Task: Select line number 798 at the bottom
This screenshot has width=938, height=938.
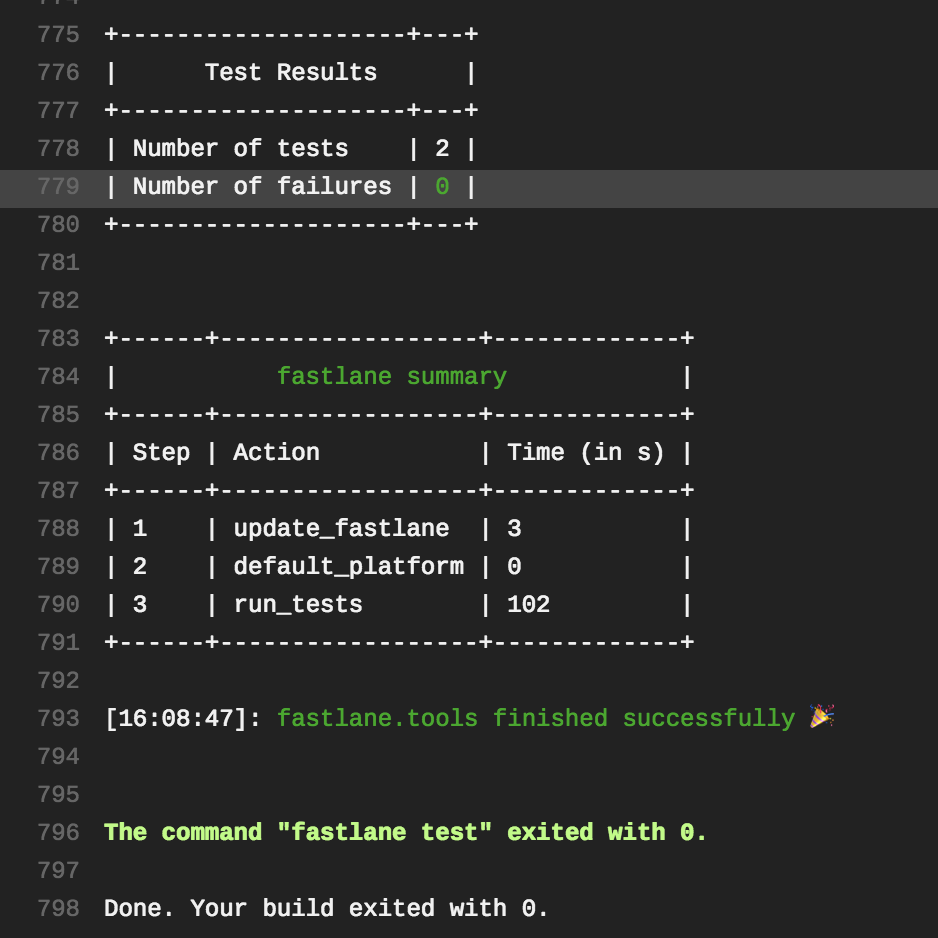Action: click(58, 909)
